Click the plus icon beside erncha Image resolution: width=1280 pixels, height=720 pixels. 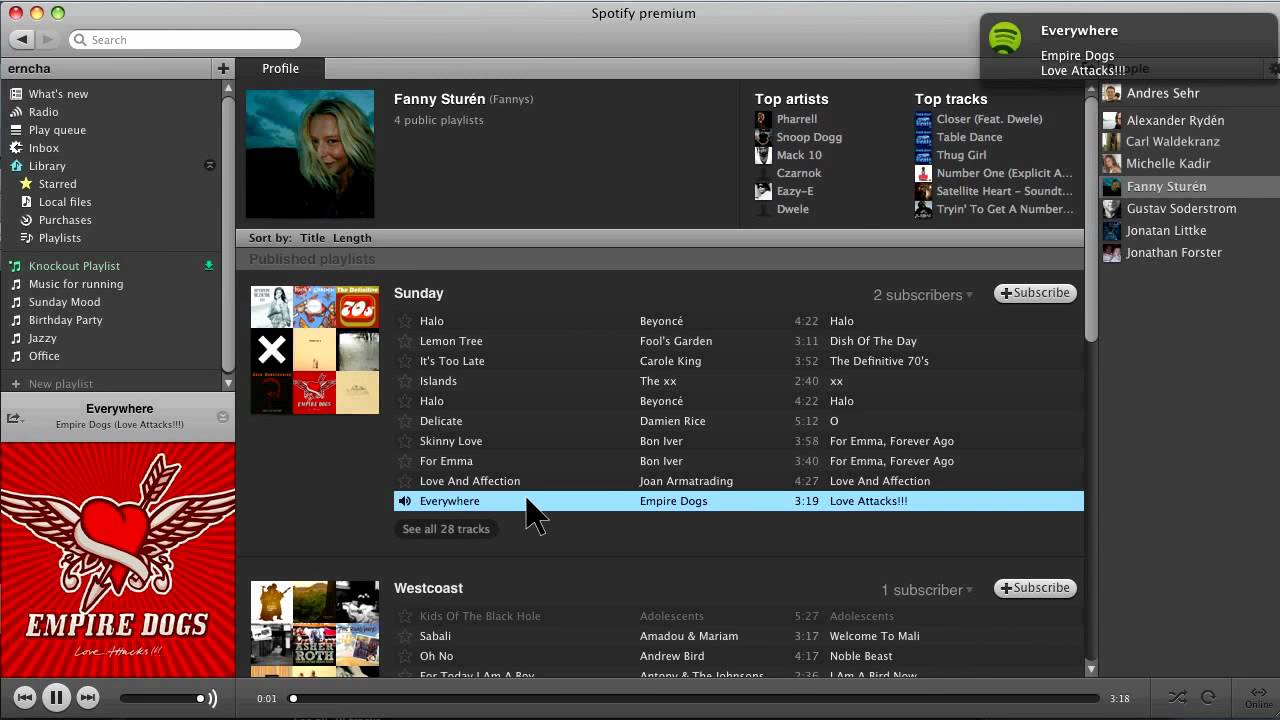click(223, 68)
